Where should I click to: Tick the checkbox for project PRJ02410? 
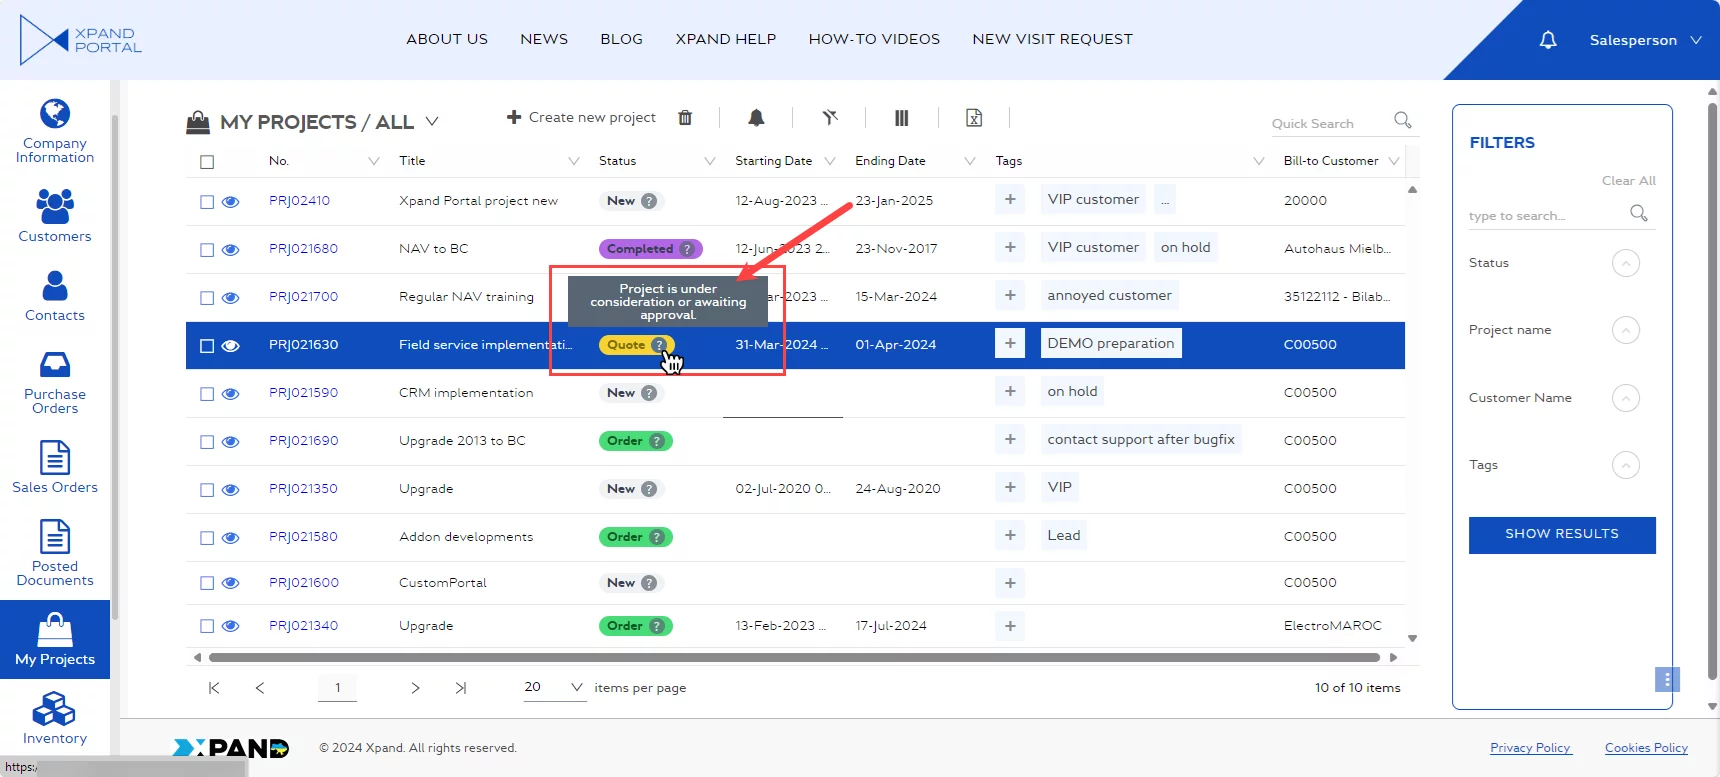pos(207,202)
